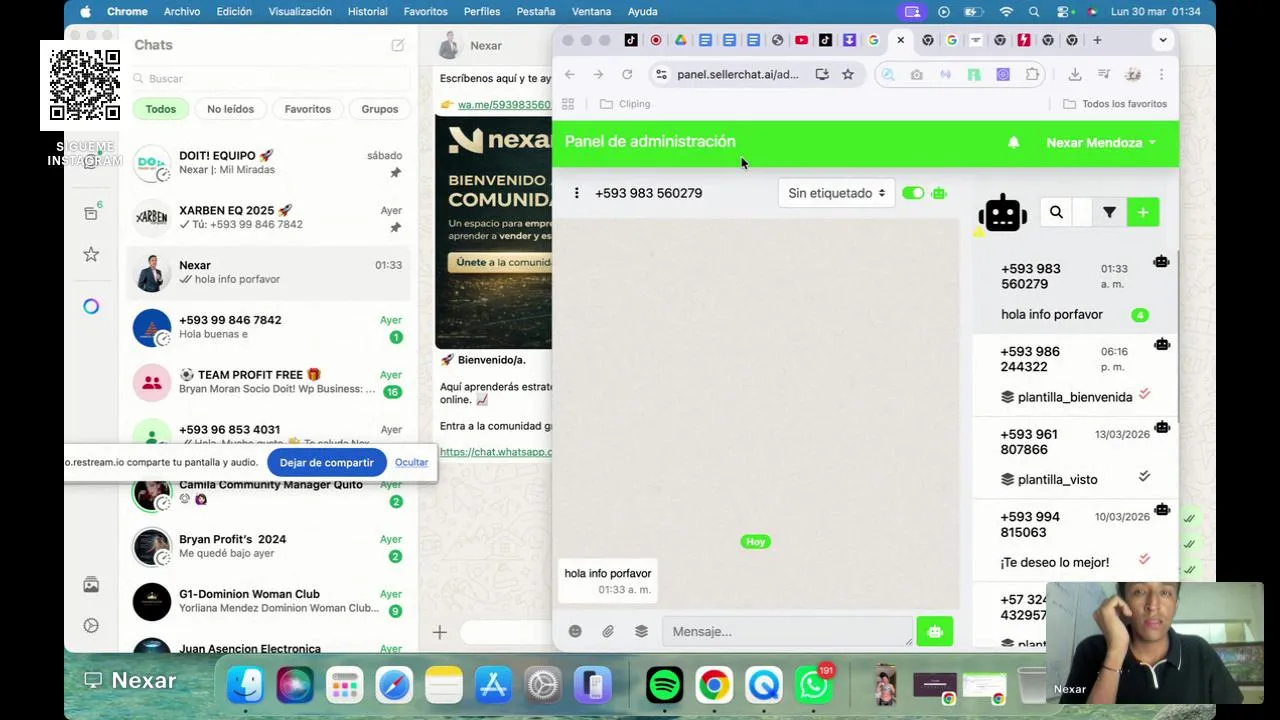Switch to the Google Drive tab in Chrome
This screenshot has width=1280, height=720.
(681, 40)
